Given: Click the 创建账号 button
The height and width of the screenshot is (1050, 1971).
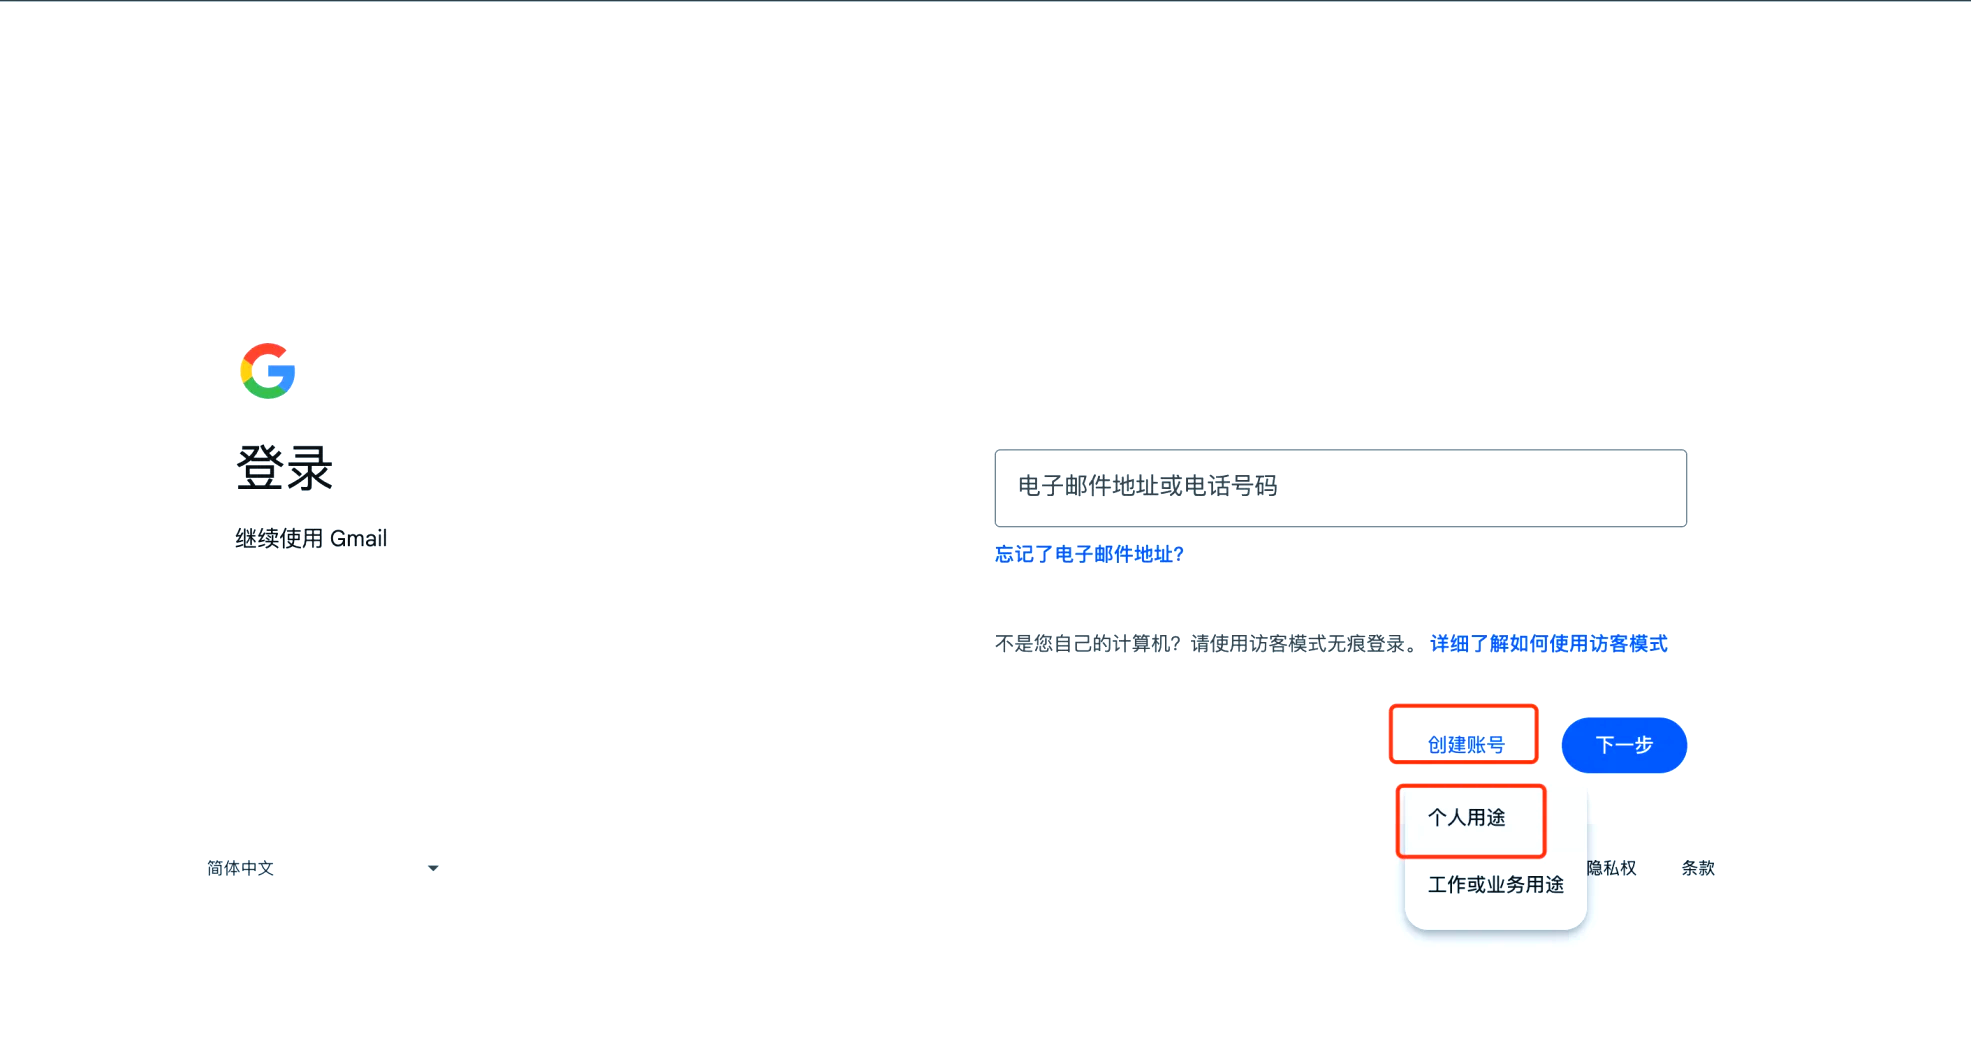Looking at the screenshot, I should tap(1465, 745).
